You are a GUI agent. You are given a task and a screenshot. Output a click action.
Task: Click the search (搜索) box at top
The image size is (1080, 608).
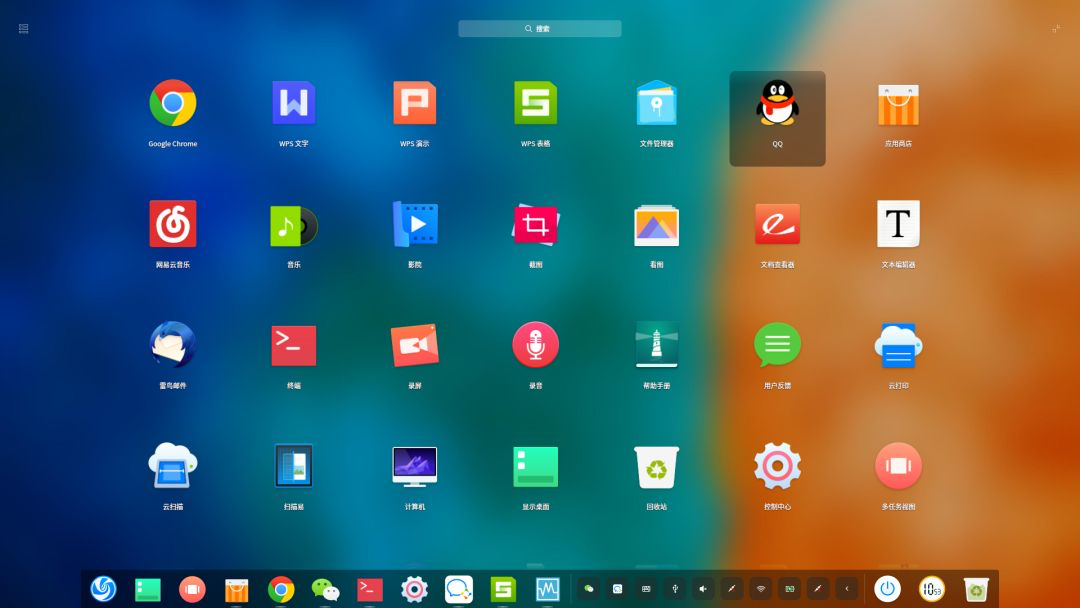click(x=539, y=28)
